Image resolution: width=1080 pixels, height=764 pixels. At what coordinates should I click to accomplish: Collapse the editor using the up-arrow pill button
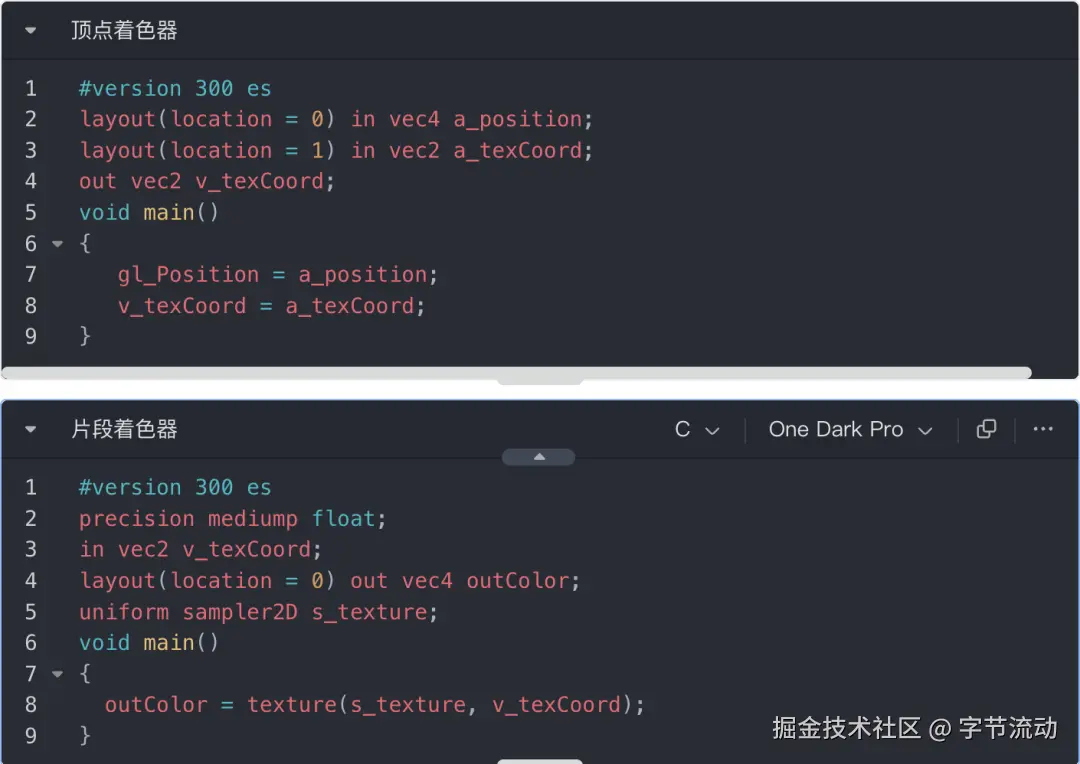(x=539, y=455)
